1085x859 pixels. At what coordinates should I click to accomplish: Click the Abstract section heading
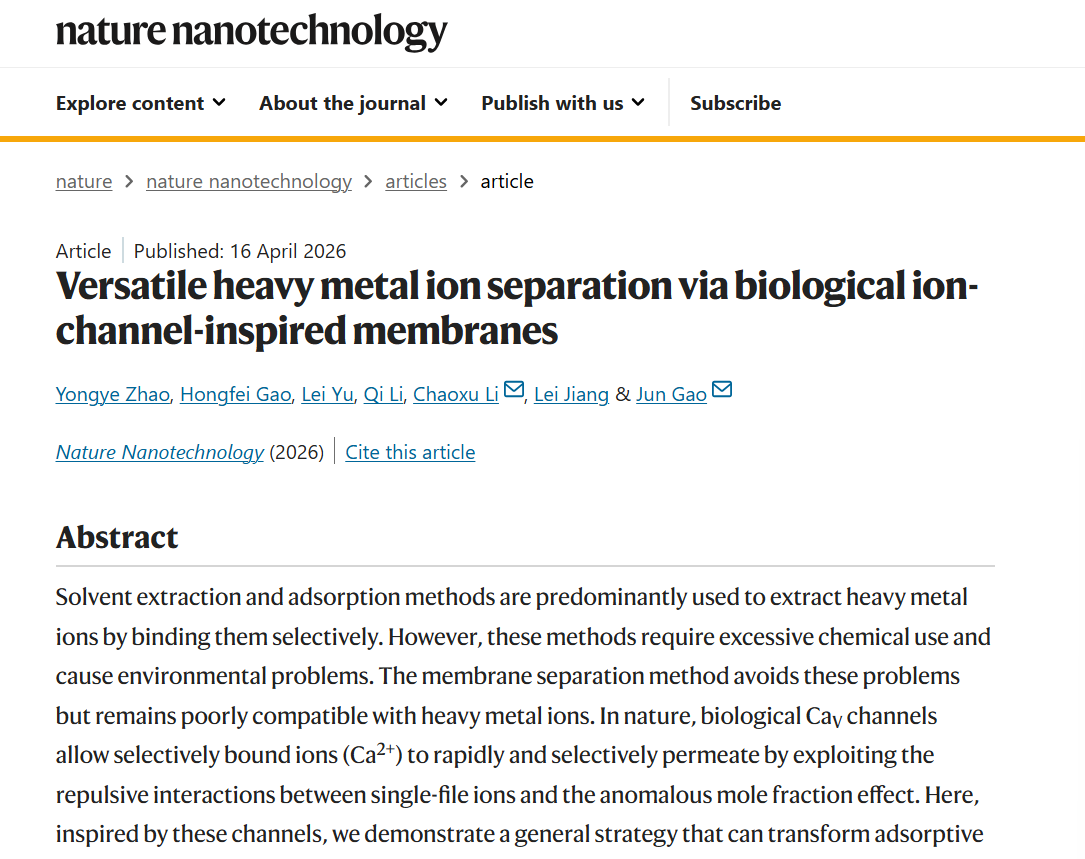(117, 537)
